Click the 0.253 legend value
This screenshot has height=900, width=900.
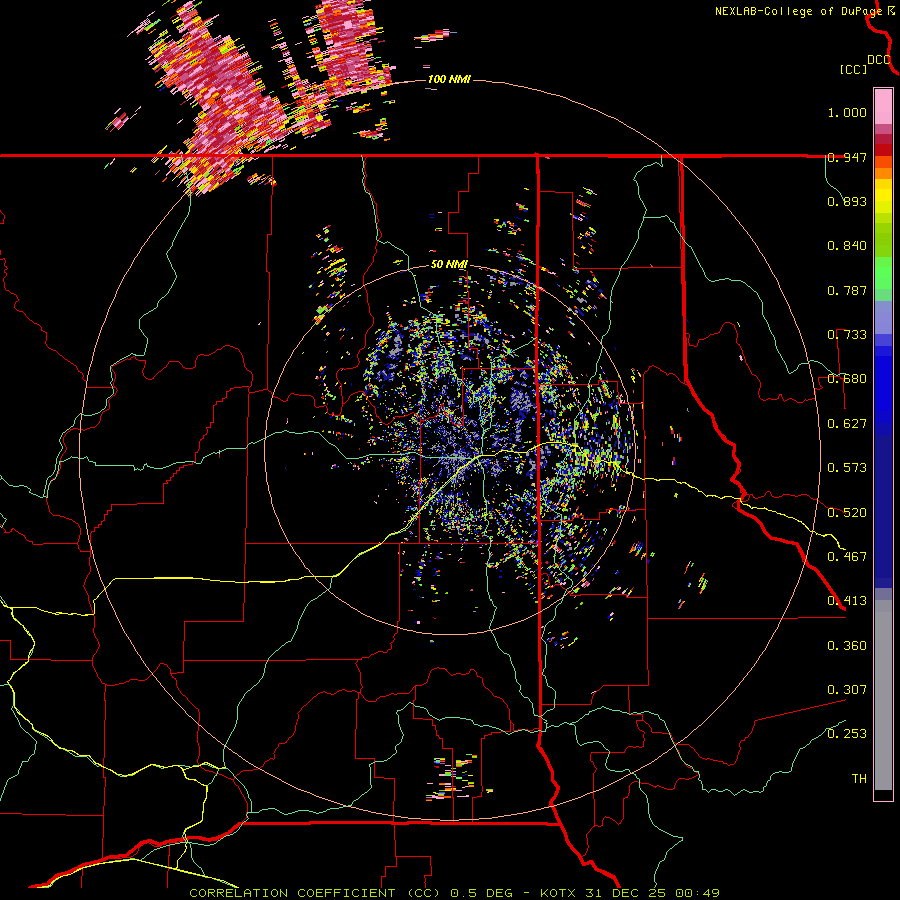847,734
